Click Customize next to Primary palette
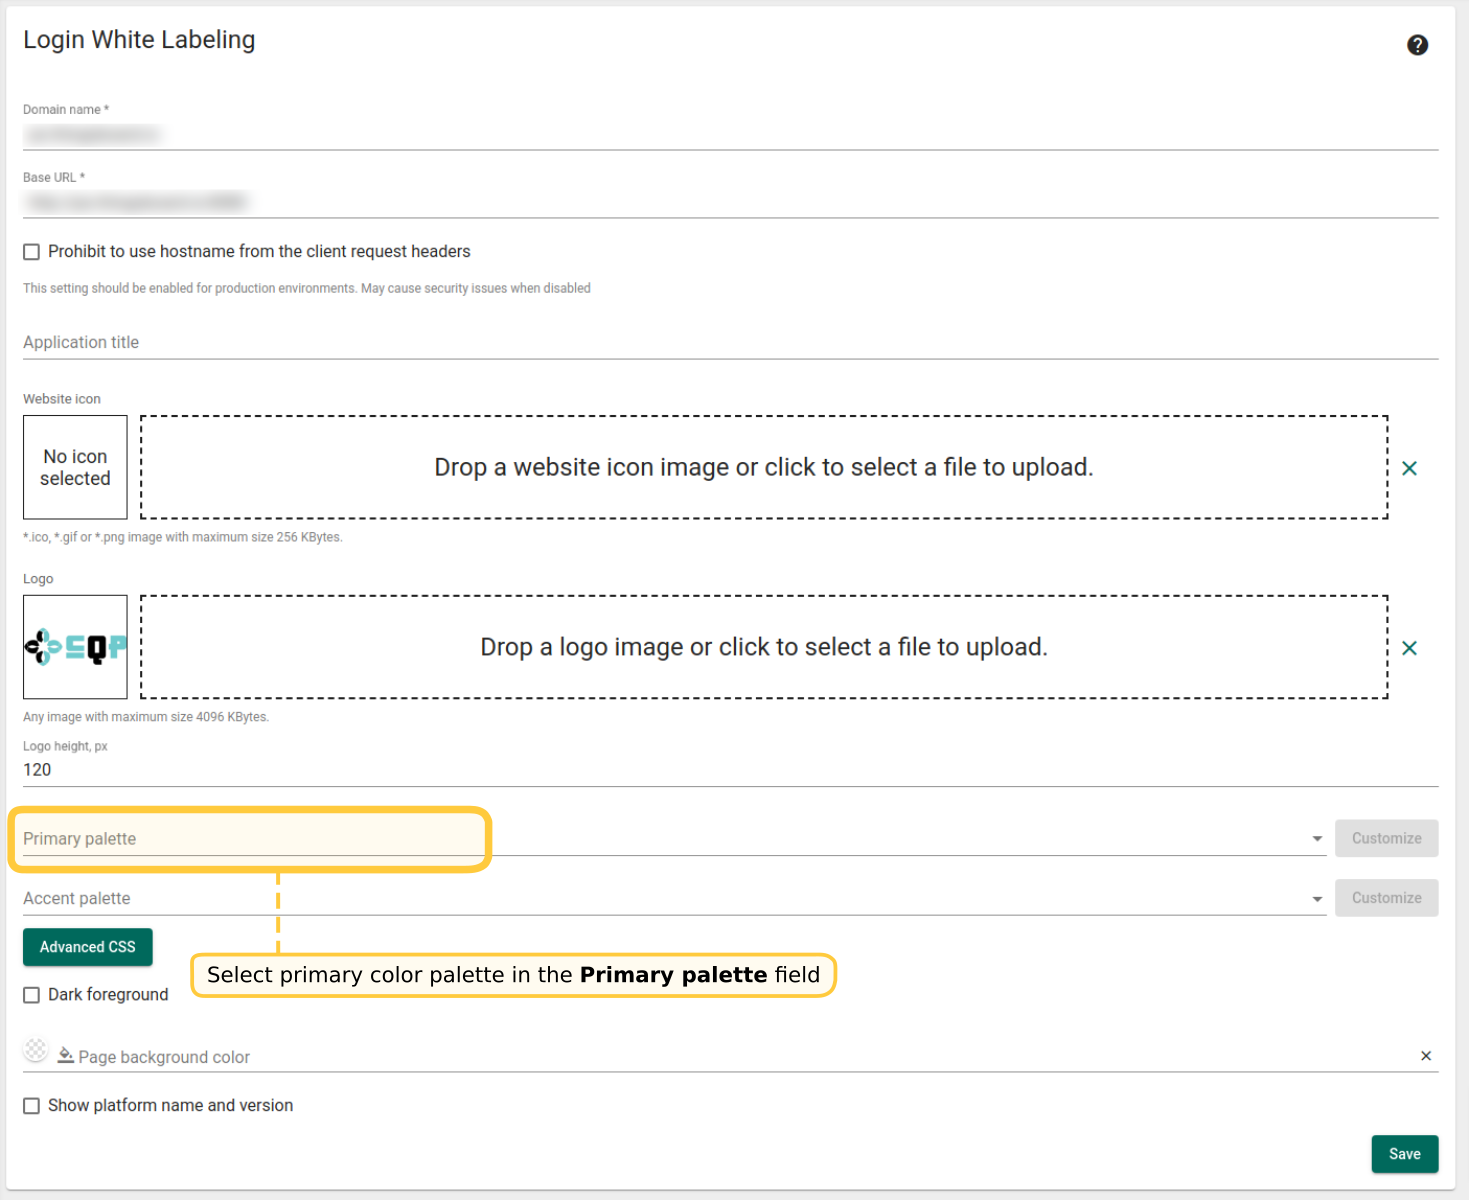Image resolution: width=1469 pixels, height=1200 pixels. (1386, 838)
